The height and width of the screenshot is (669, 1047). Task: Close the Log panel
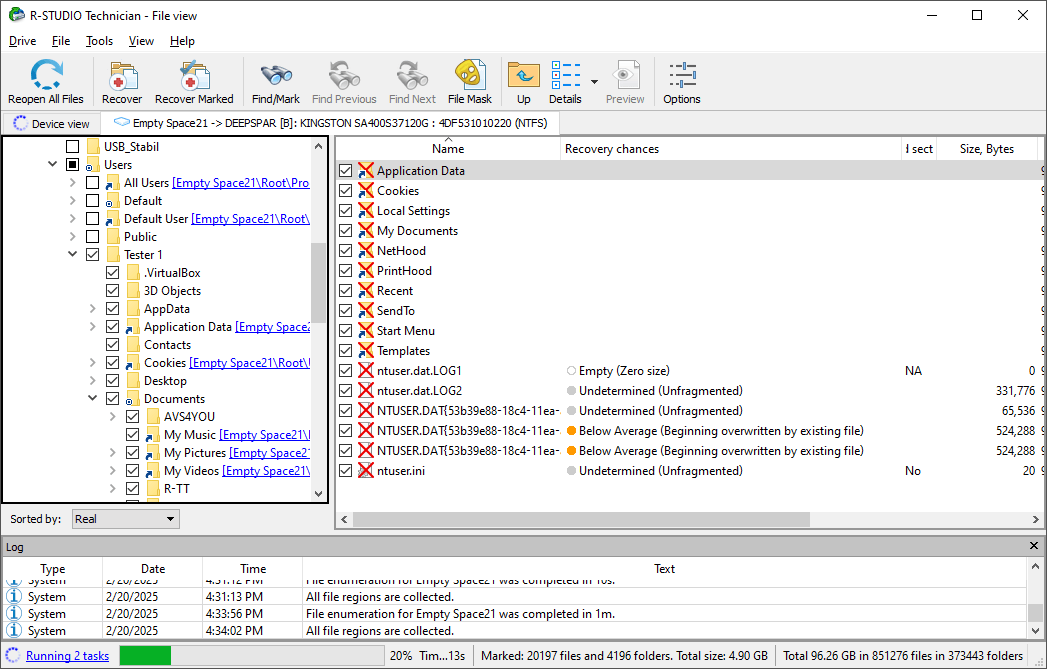1034,546
